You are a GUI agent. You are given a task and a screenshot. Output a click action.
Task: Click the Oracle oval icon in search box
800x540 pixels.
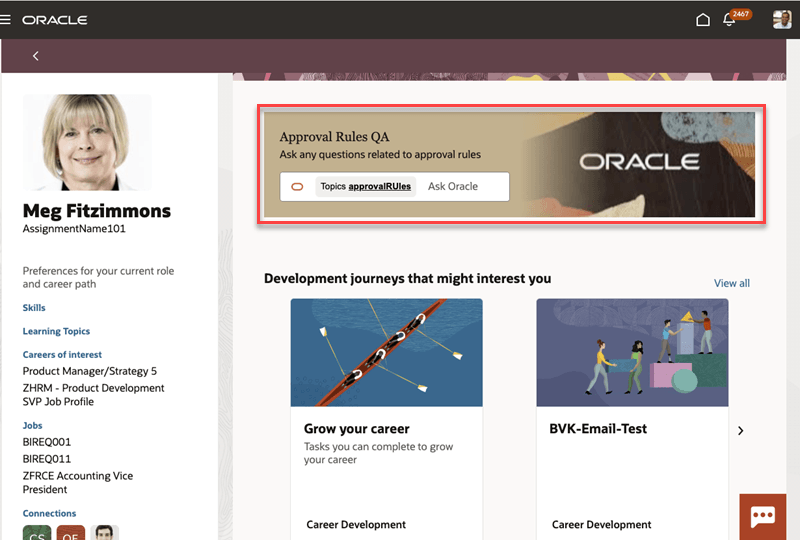[297, 187]
